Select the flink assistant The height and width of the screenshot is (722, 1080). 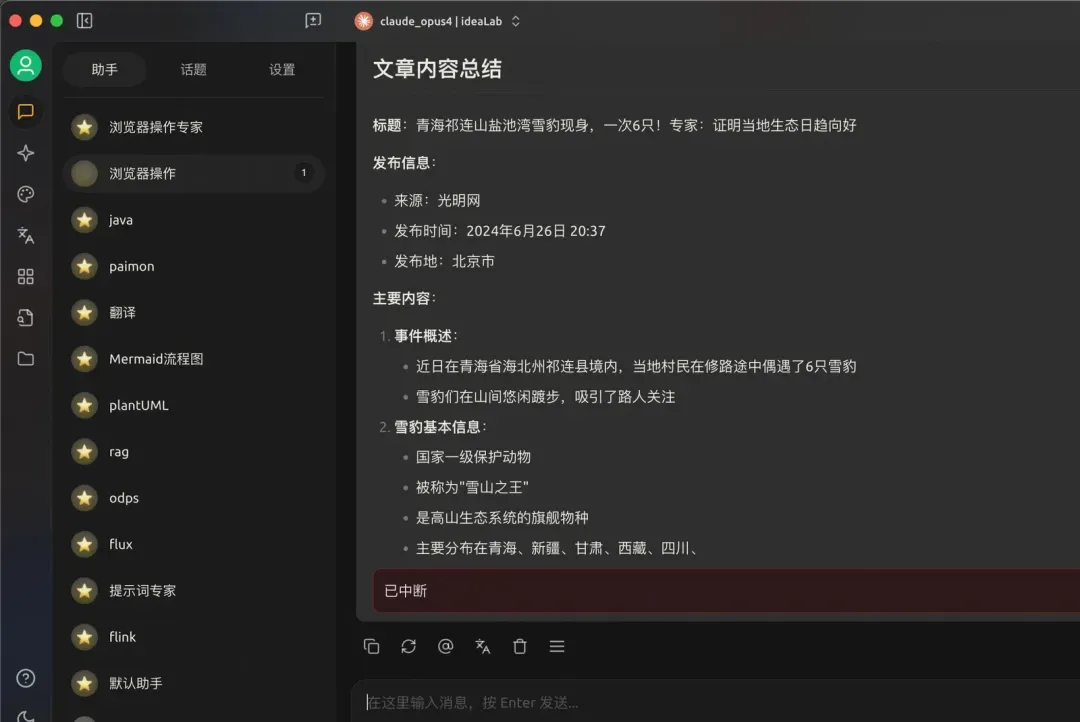[194, 637]
